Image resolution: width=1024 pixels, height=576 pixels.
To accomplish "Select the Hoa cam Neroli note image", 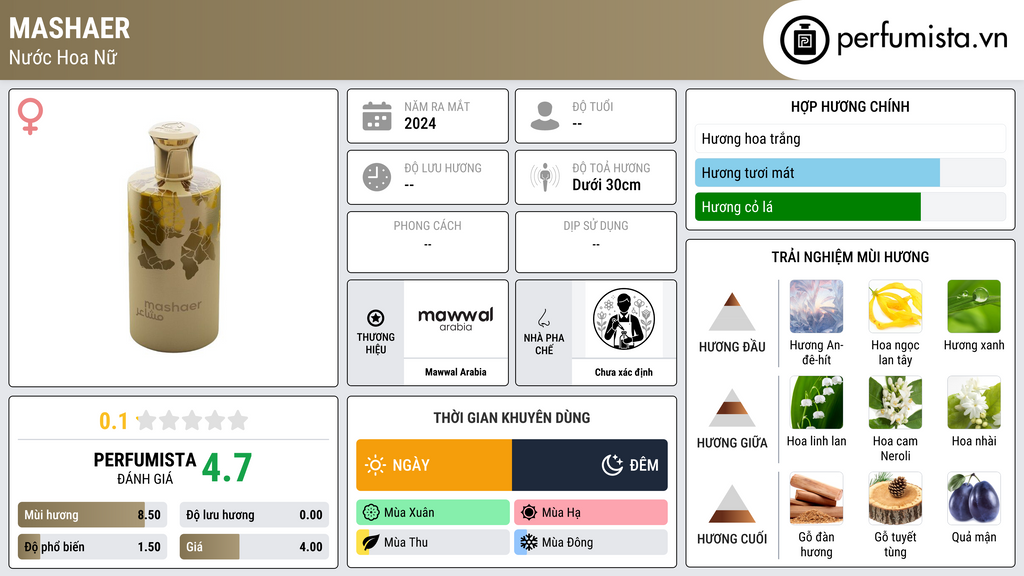I will pyautogui.click(x=895, y=402).
